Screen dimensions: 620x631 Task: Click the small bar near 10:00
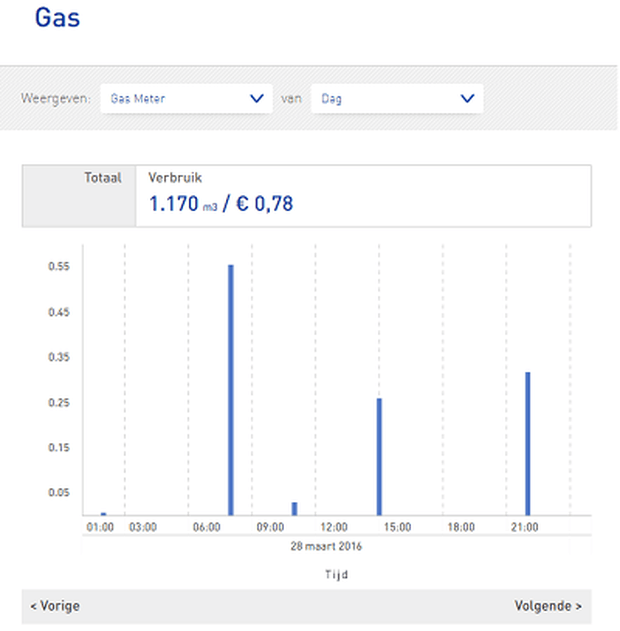pos(294,509)
